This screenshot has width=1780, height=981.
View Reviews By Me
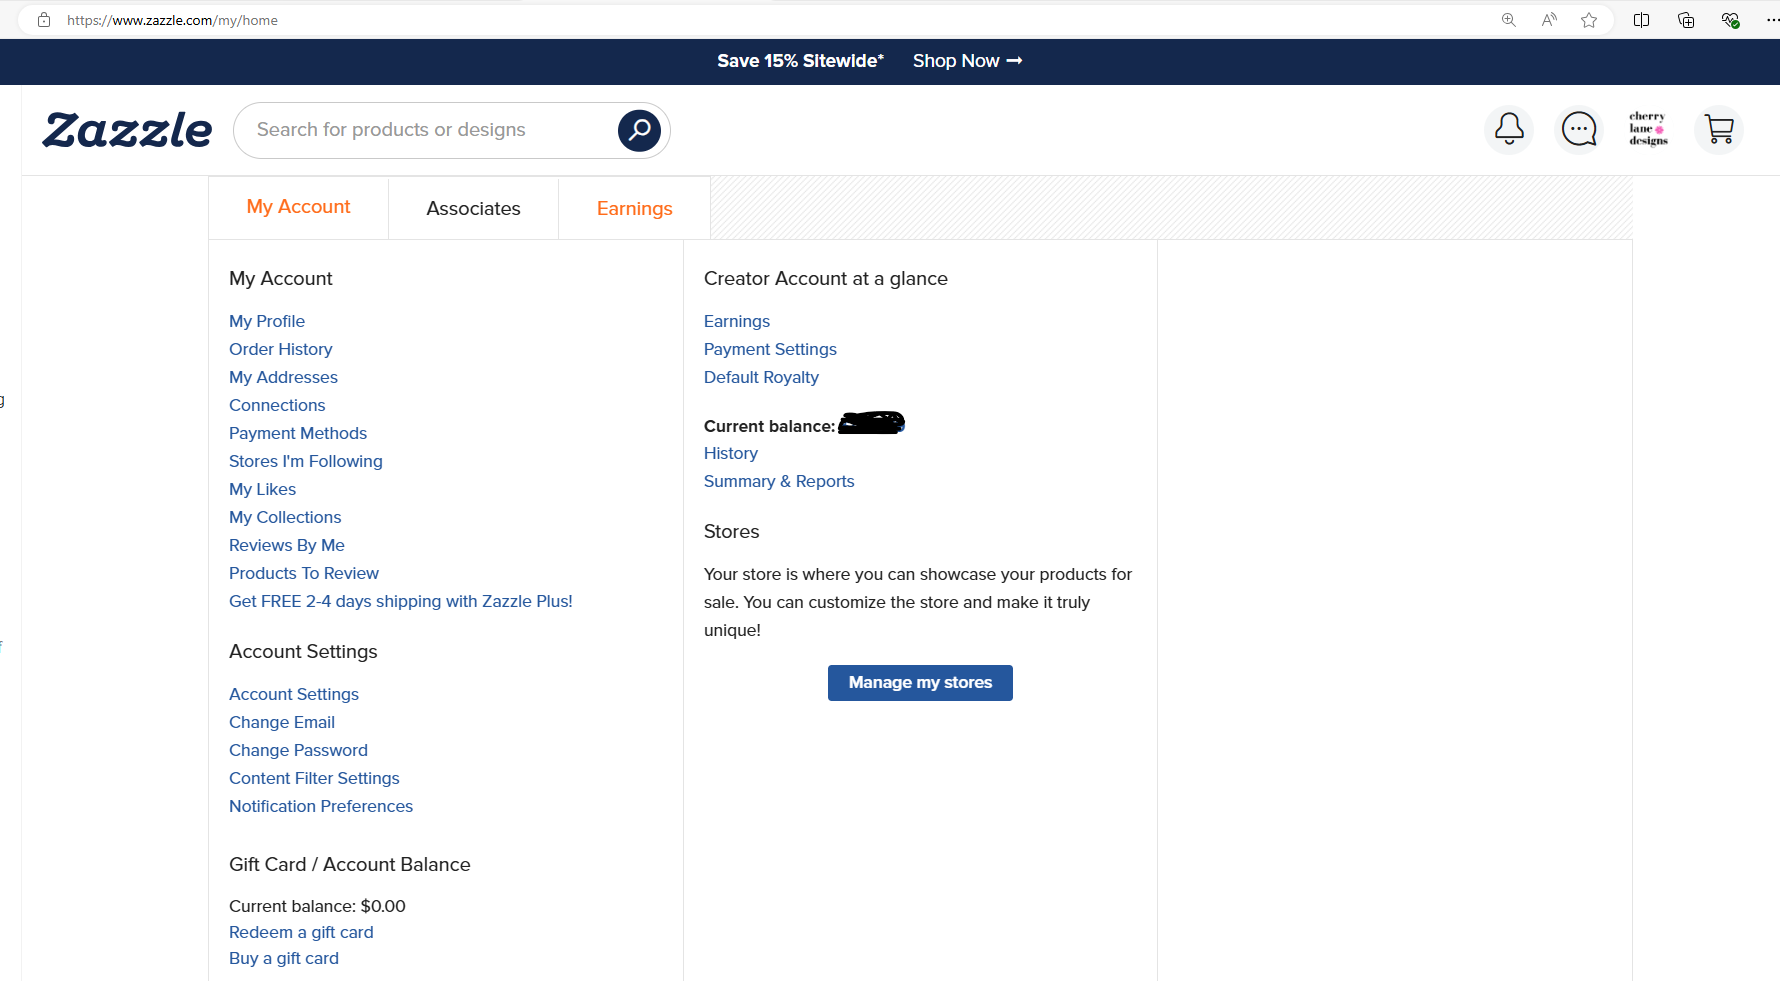(287, 545)
